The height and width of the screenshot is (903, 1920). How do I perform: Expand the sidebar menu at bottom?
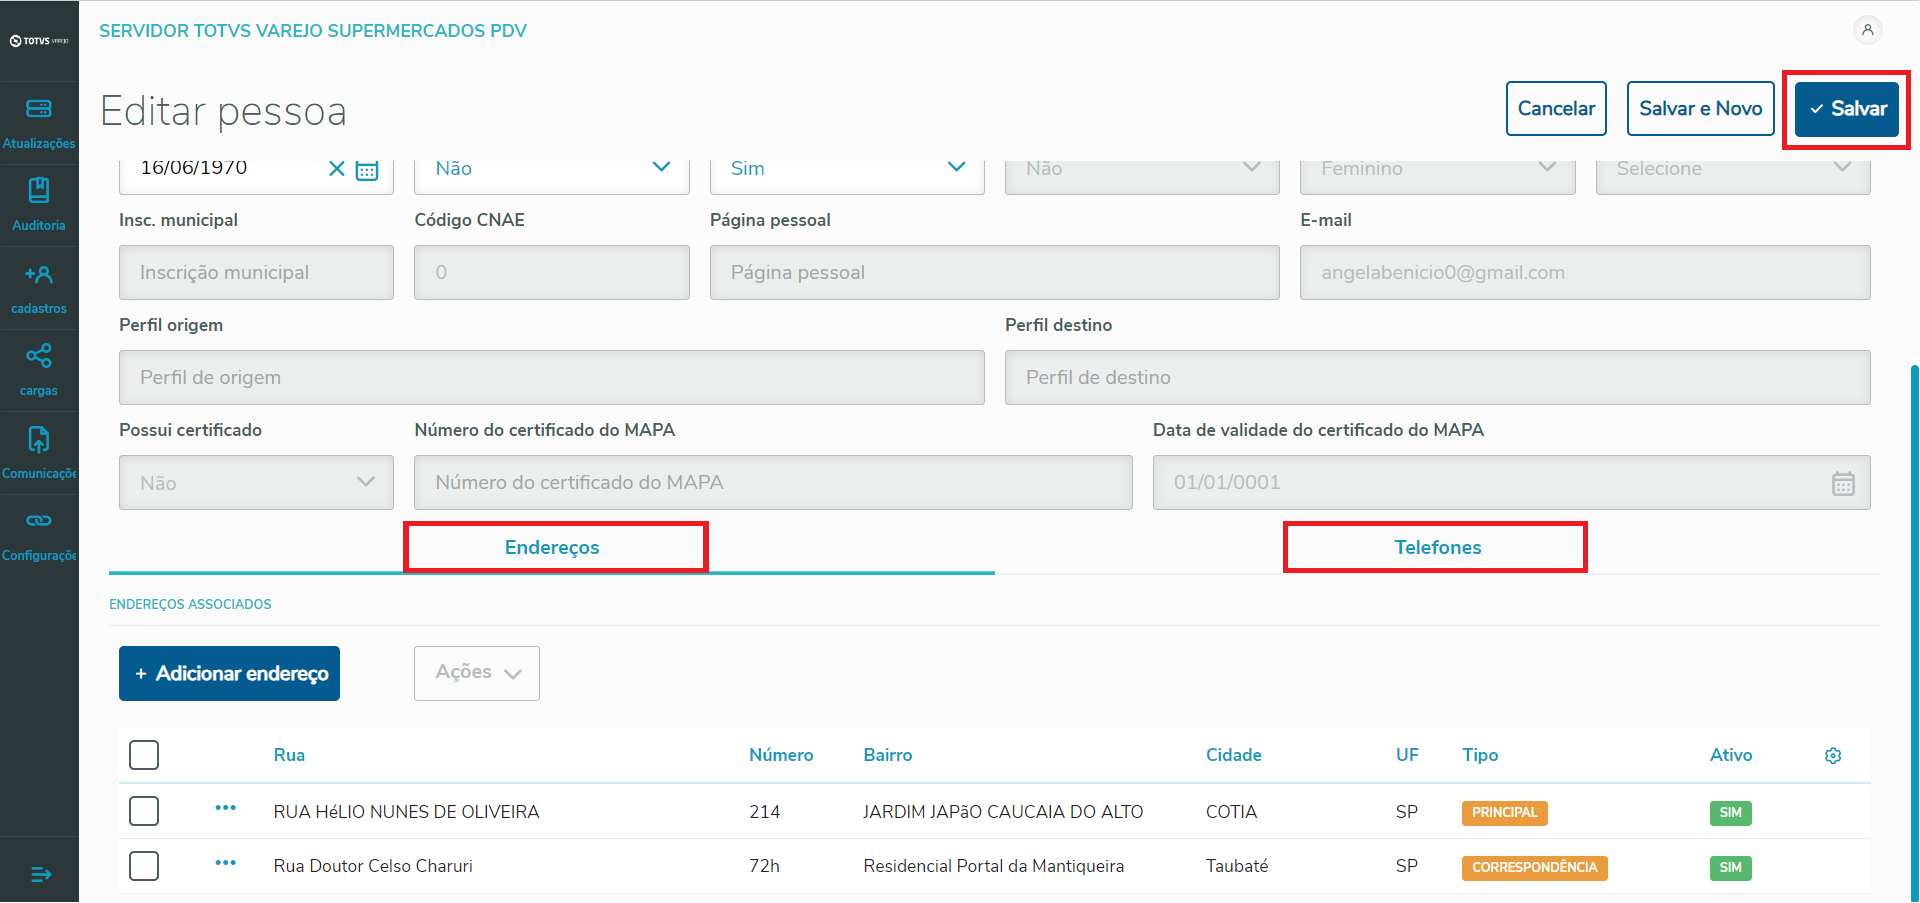[x=40, y=875]
